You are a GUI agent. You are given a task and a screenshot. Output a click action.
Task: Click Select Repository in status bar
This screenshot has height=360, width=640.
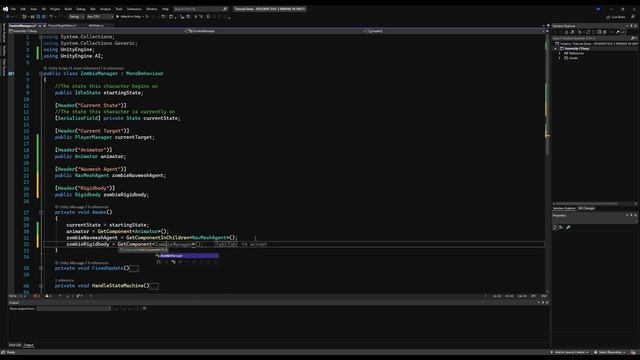(609, 352)
